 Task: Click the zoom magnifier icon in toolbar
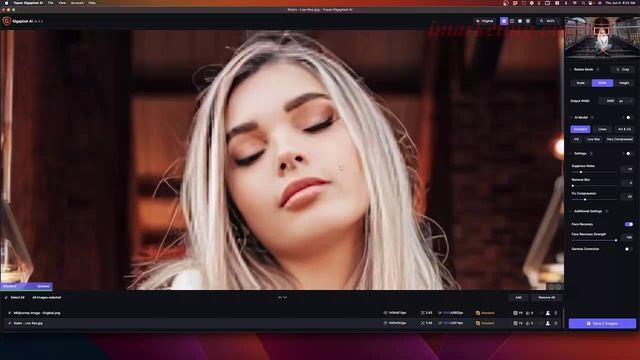(542, 21)
